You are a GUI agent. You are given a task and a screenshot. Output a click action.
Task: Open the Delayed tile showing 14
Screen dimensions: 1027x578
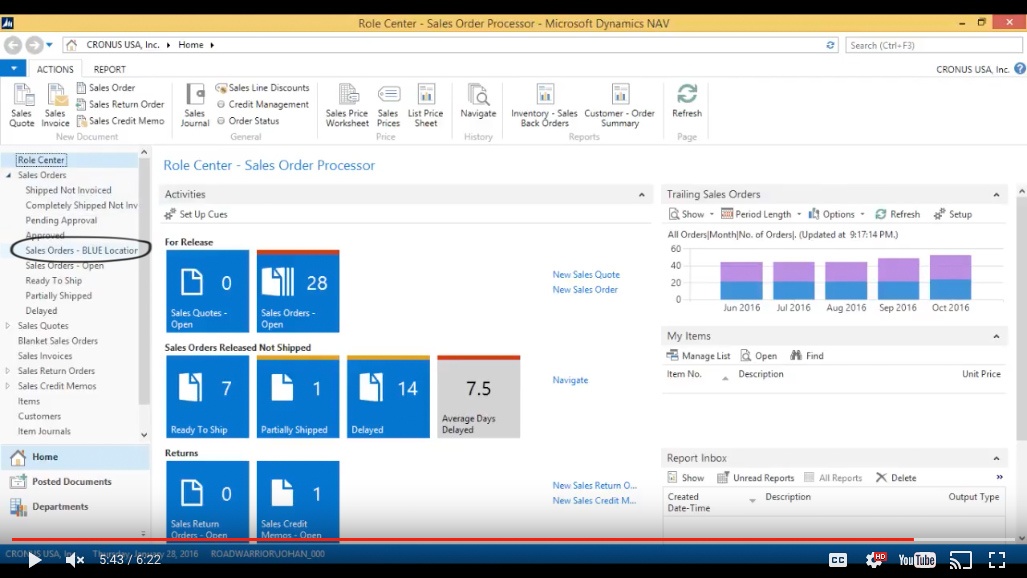click(x=388, y=396)
